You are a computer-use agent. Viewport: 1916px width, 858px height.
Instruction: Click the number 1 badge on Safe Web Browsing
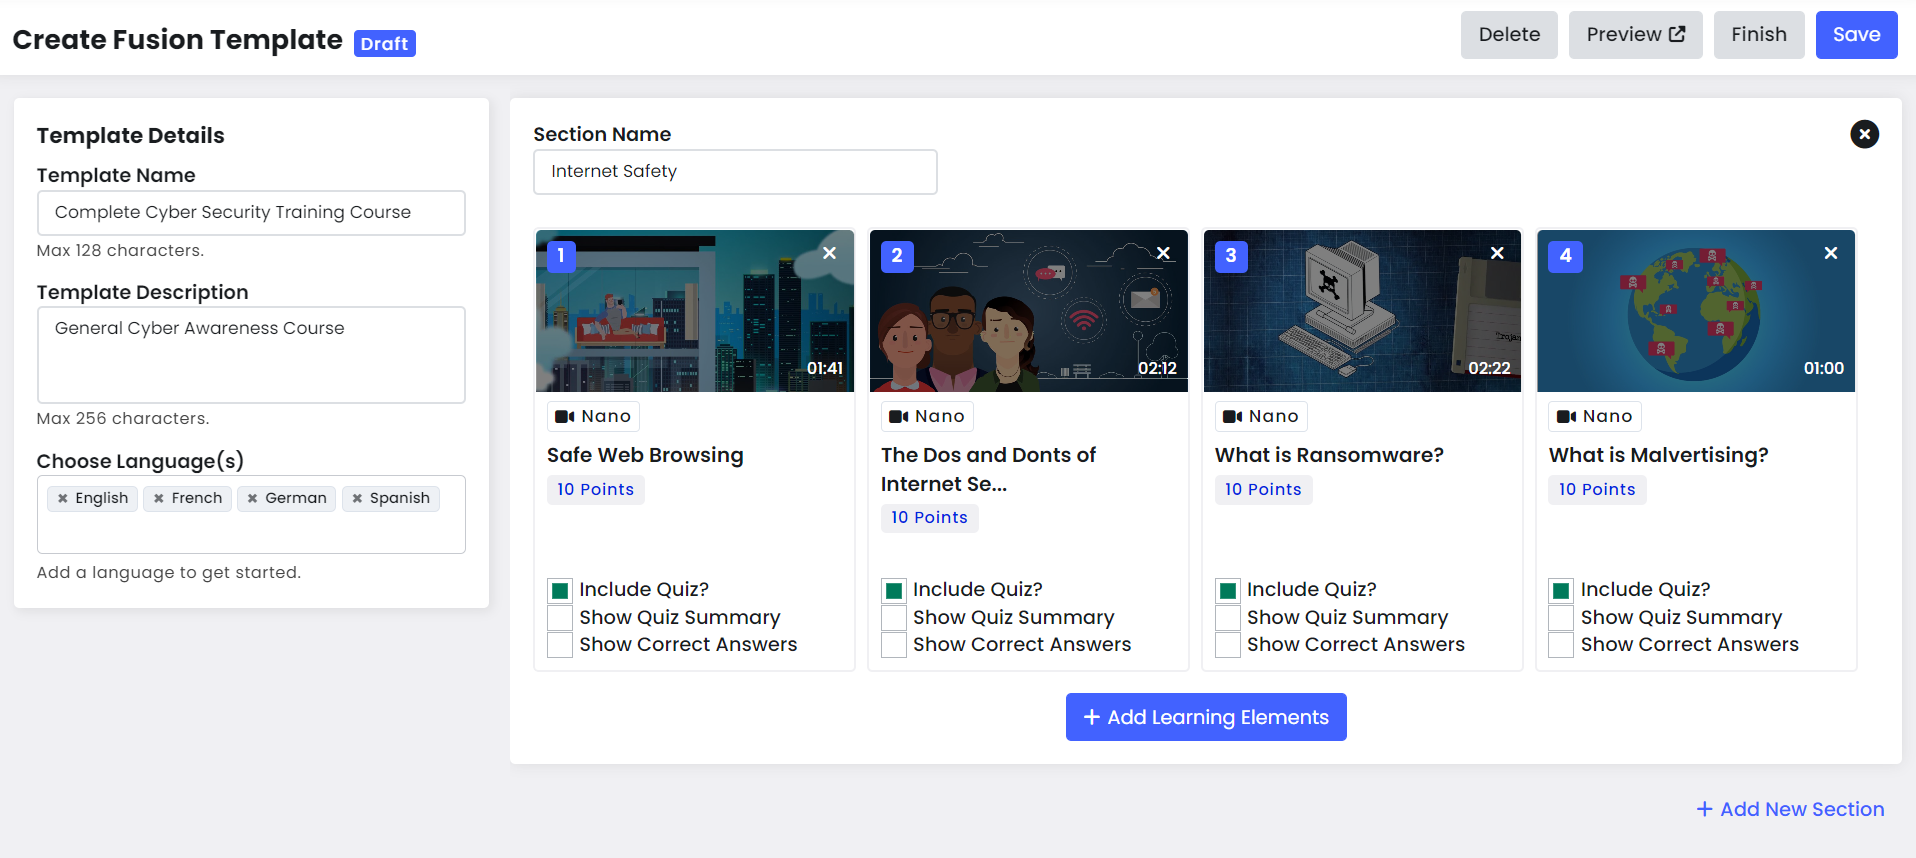pyautogui.click(x=562, y=256)
